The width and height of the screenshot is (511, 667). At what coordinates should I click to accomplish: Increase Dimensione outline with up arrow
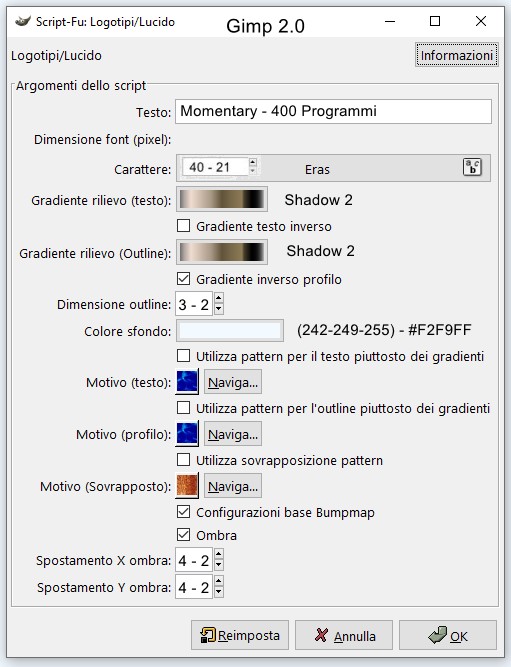[219, 298]
